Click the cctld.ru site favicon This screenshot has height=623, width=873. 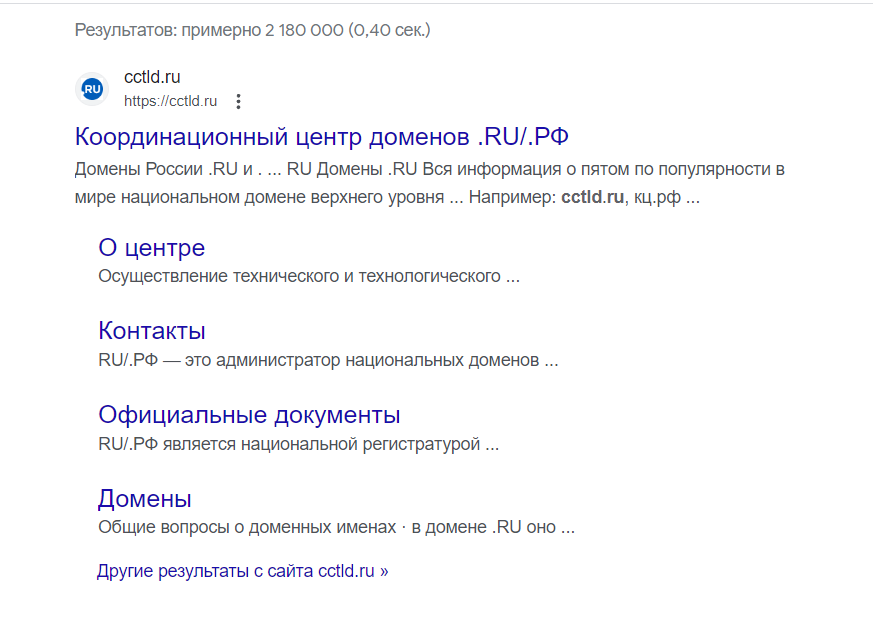(92, 89)
